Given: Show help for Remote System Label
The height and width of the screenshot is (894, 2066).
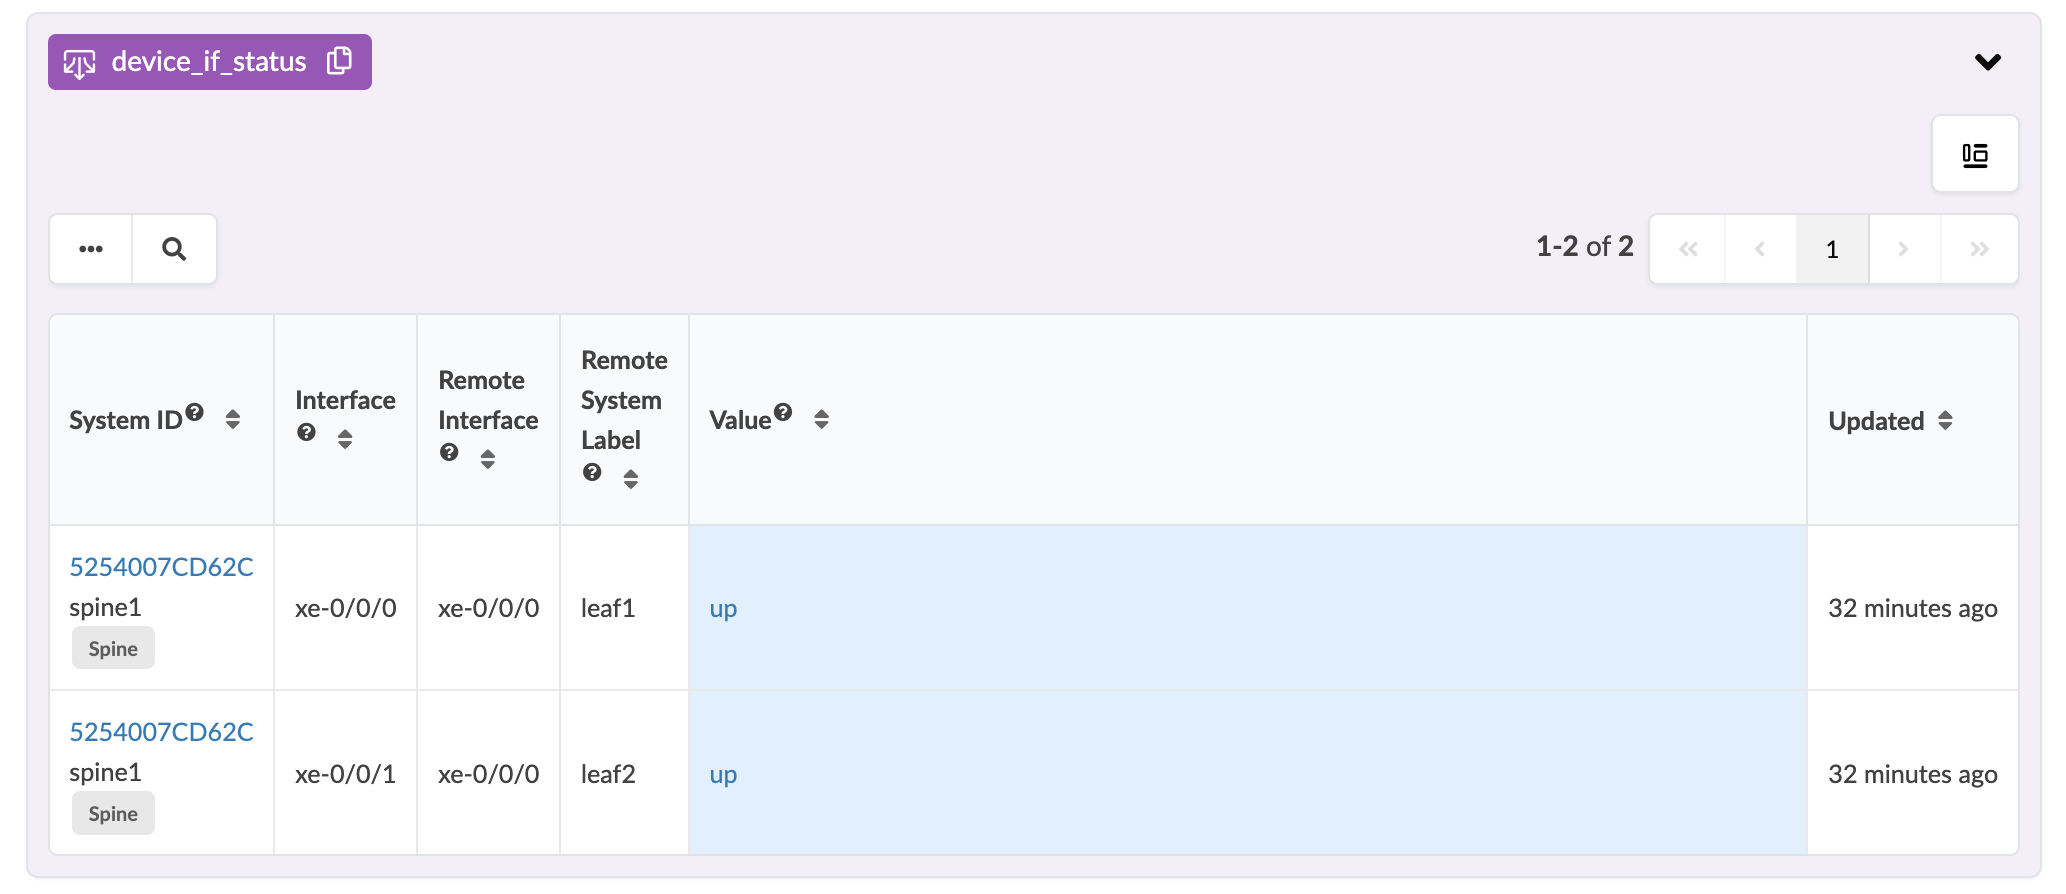Looking at the screenshot, I should pyautogui.click(x=592, y=472).
